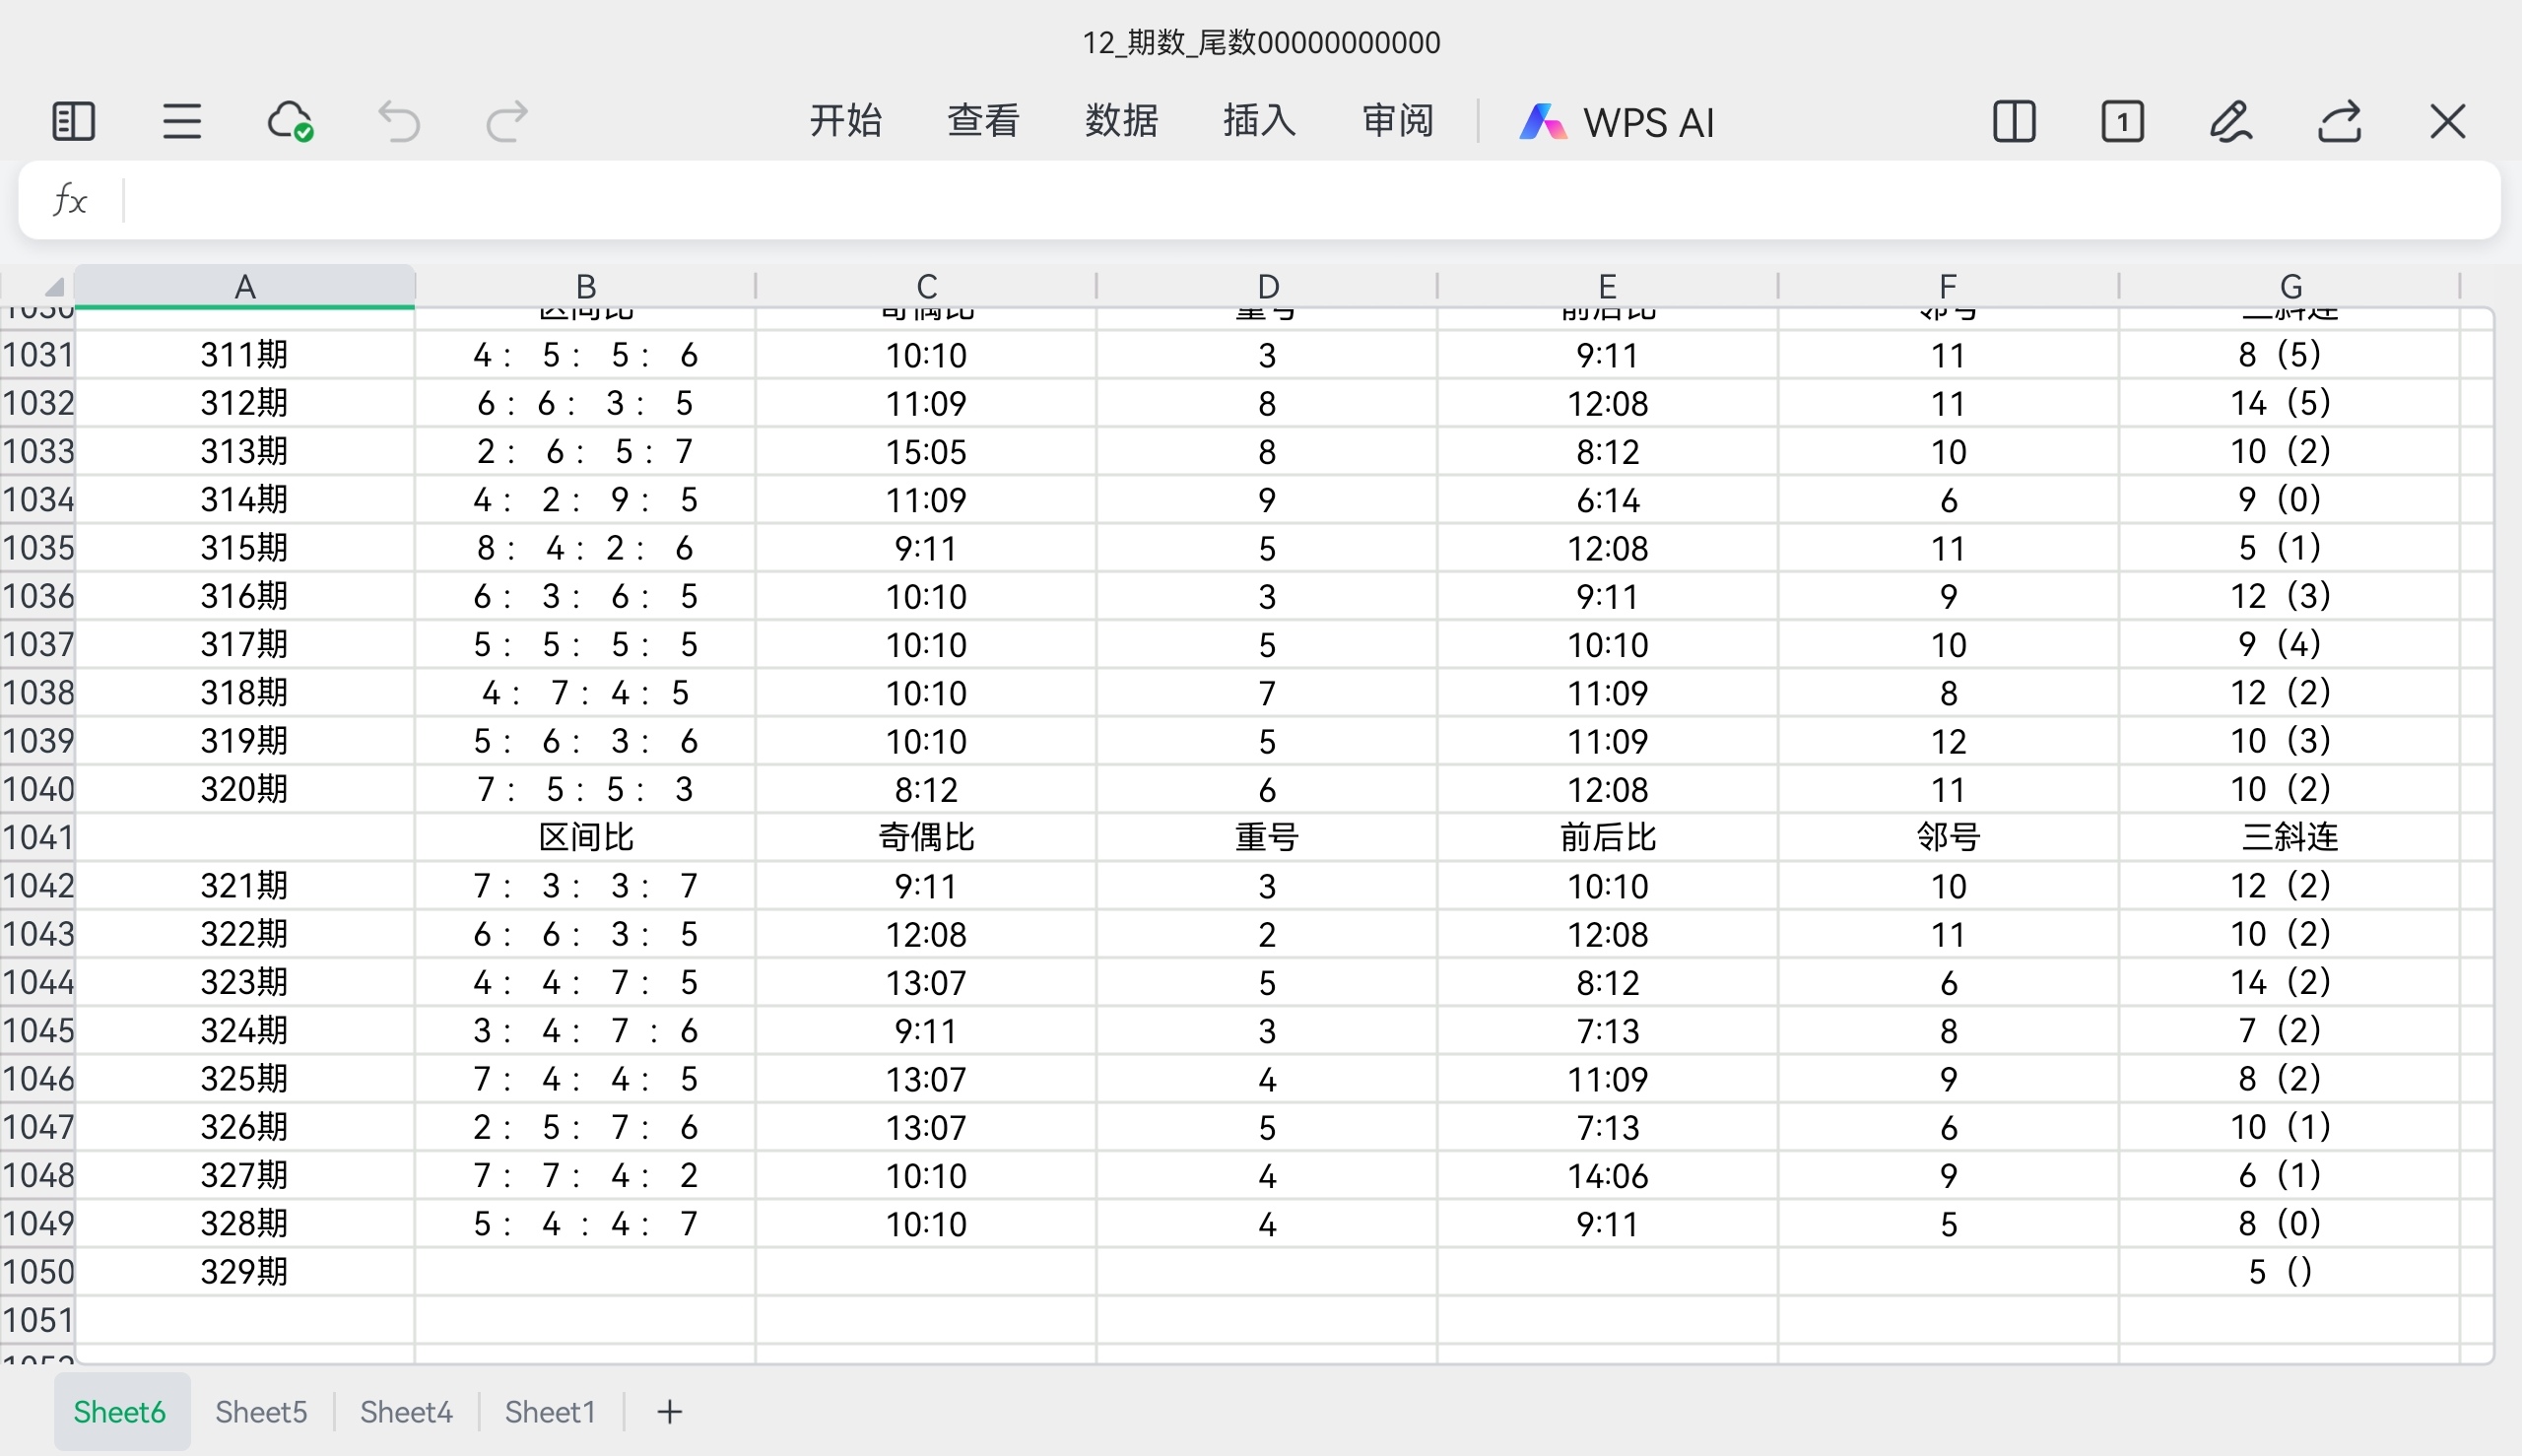Share the document via share icon
The width and height of the screenshot is (2522, 1456).
[x=2340, y=122]
